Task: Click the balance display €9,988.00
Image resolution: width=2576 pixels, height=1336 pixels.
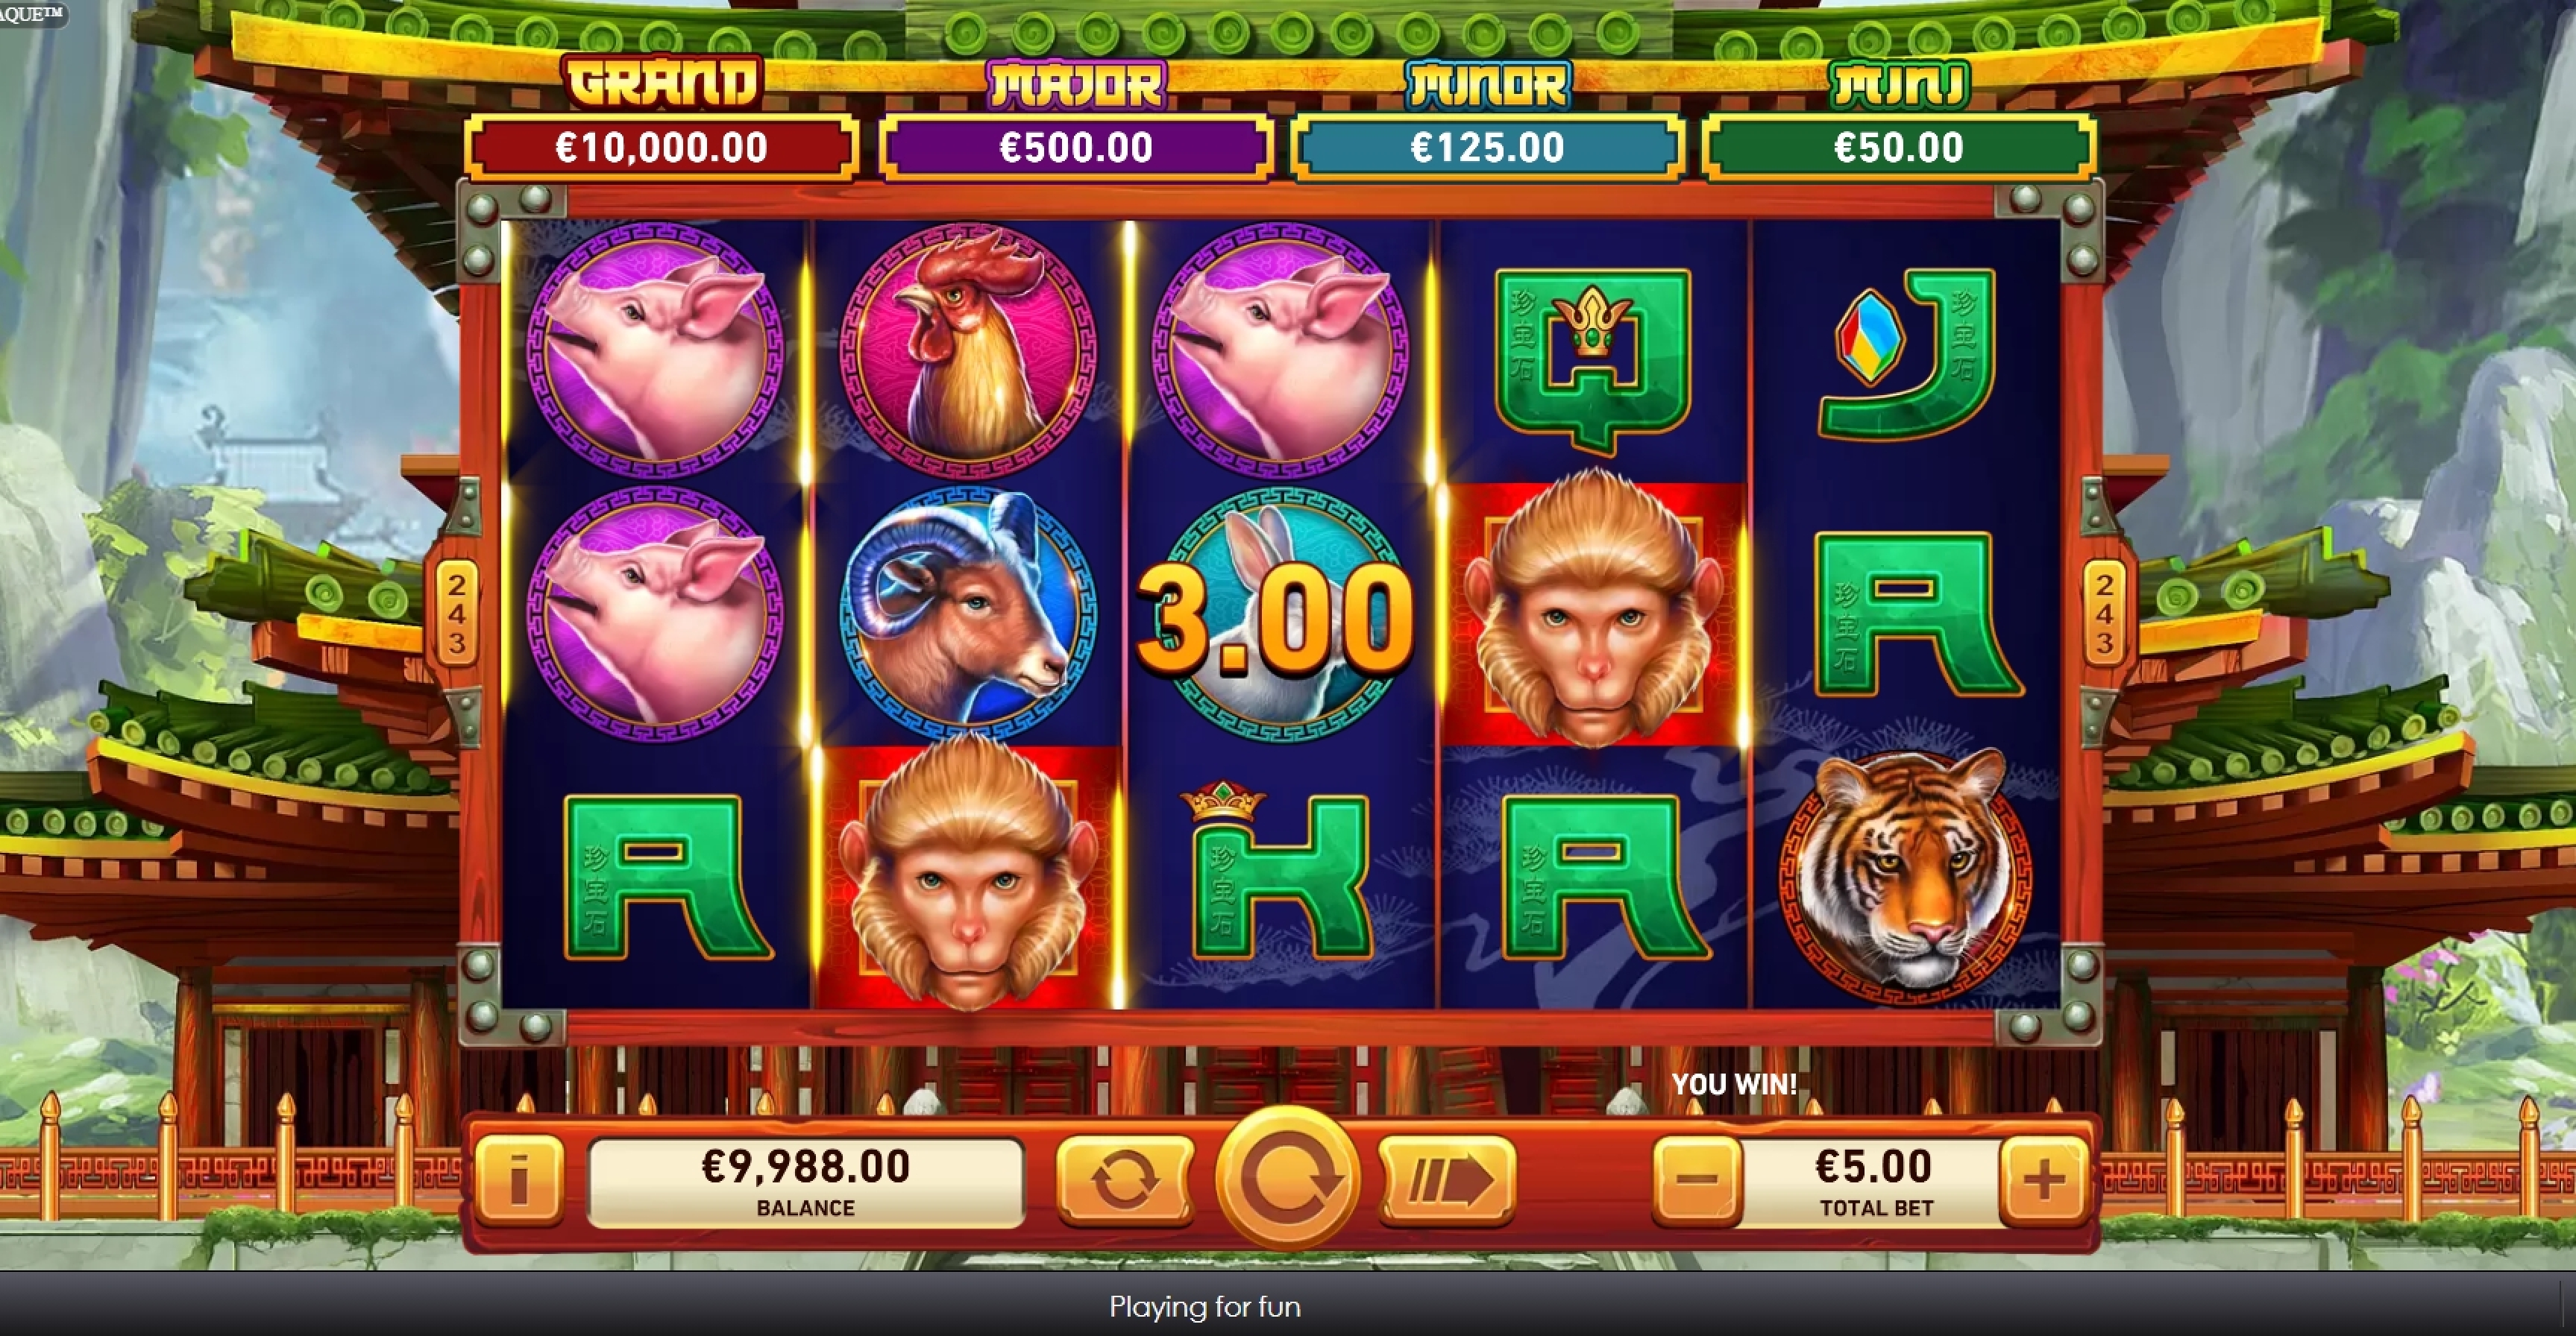Action: tap(806, 1182)
